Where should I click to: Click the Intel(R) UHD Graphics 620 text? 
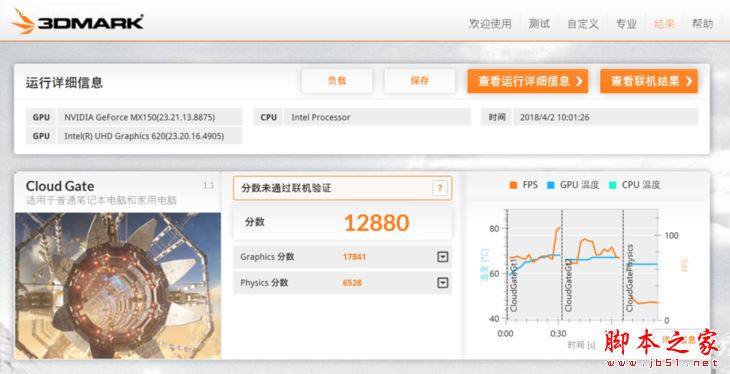pyautogui.click(x=144, y=136)
